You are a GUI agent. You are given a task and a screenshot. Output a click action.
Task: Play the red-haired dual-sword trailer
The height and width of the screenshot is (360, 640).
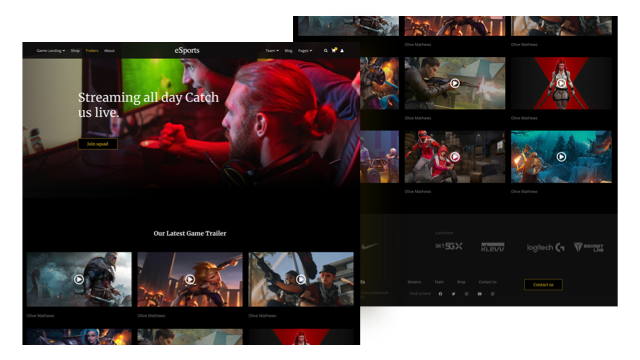(x=561, y=83)
